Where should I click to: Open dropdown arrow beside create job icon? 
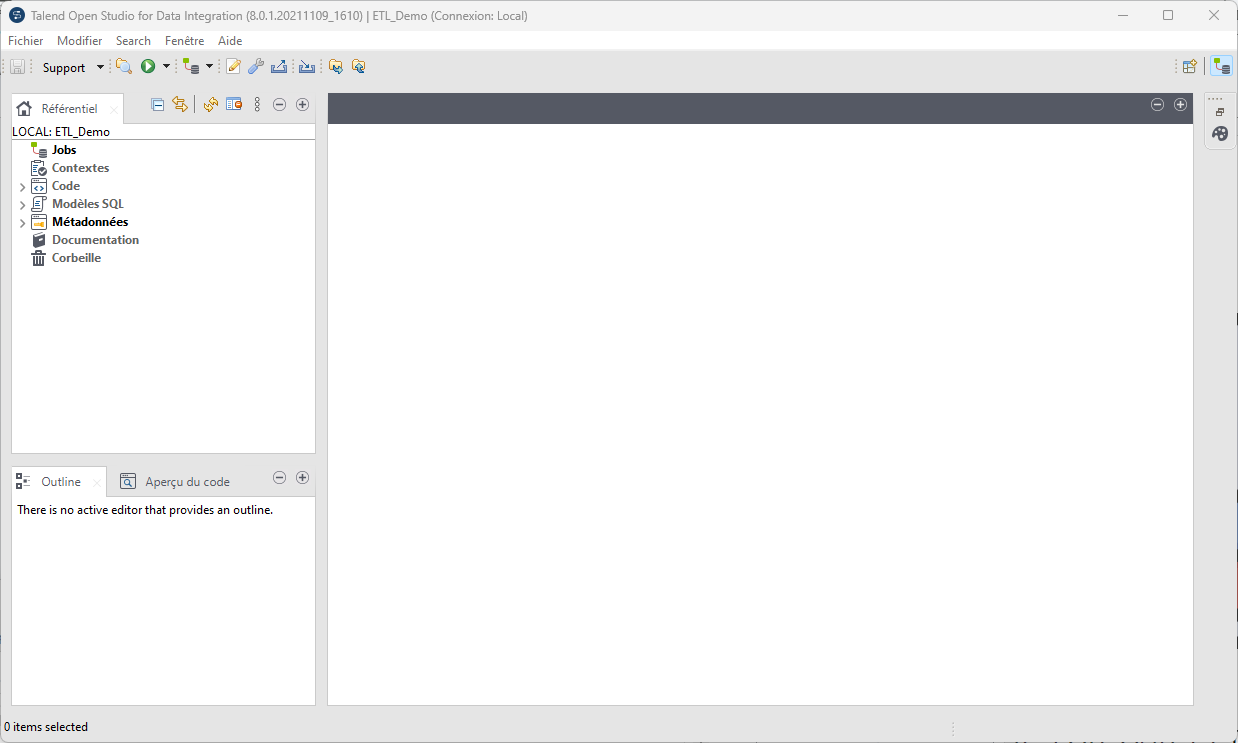[x=209, y=67]
